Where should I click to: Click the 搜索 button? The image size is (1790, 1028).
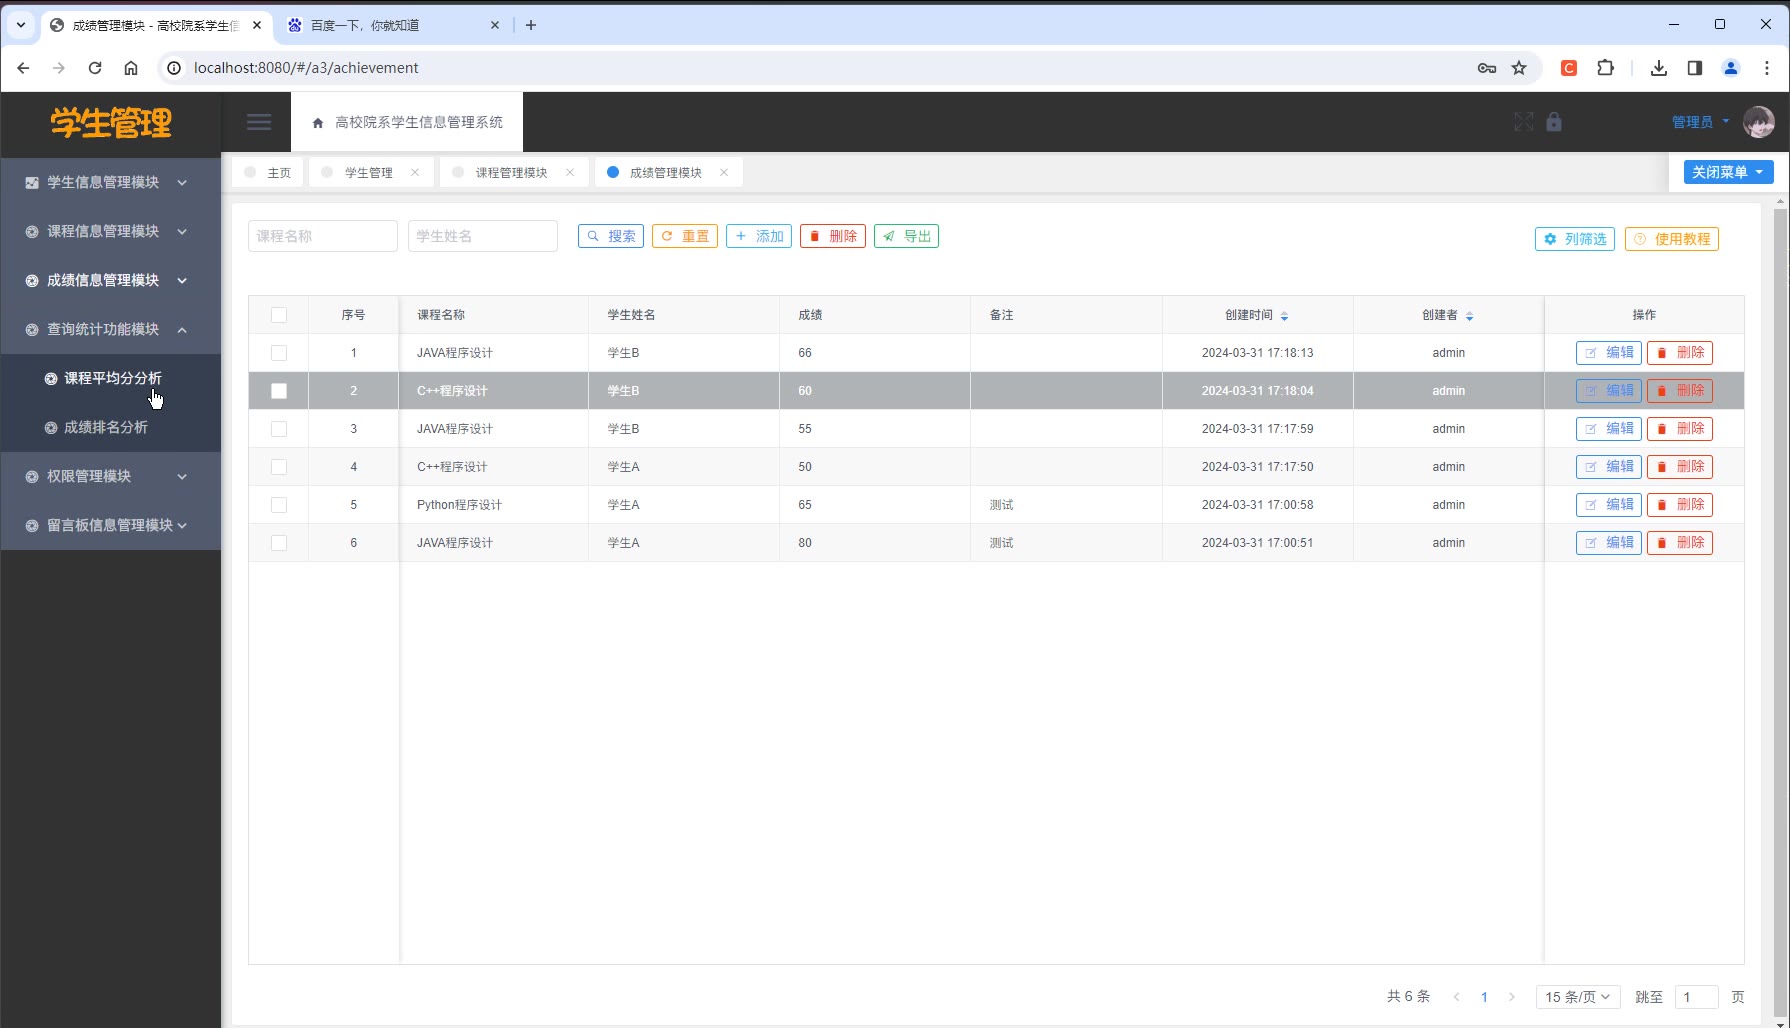click(611, 236)
